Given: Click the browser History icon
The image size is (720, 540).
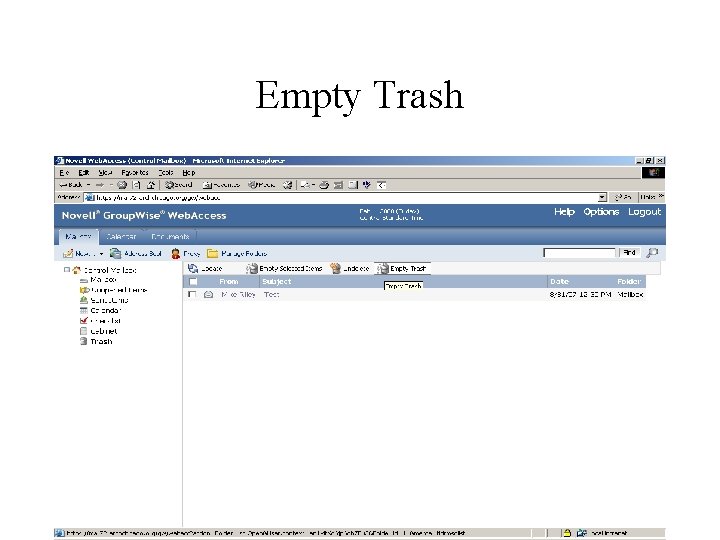Looking at the screenshot, I should (x=287, y=185).
